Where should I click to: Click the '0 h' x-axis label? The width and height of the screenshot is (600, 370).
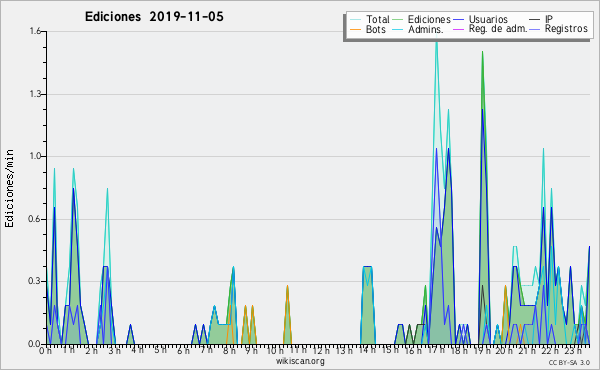tap(45, 350)
